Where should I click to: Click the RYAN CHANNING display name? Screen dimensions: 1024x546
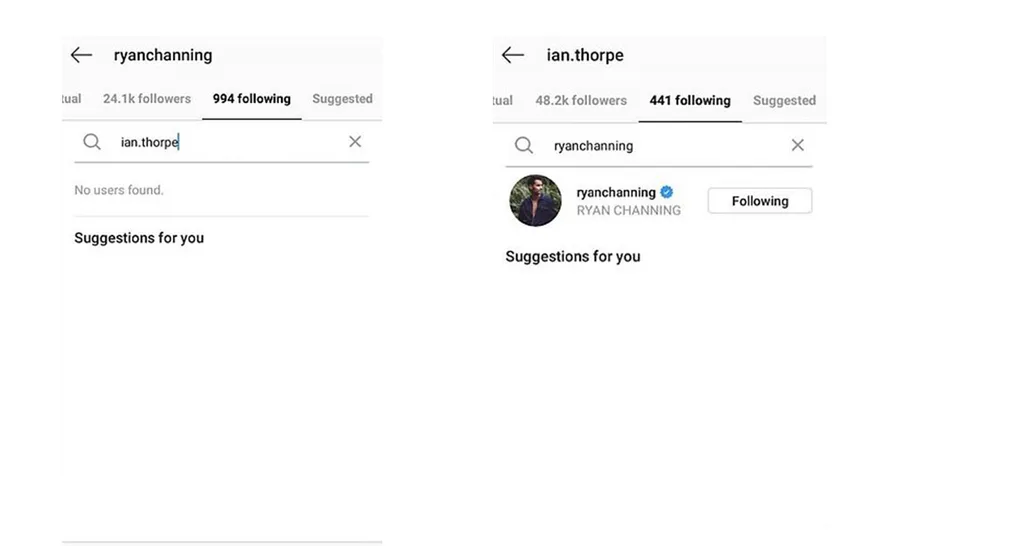click(628, 210)
